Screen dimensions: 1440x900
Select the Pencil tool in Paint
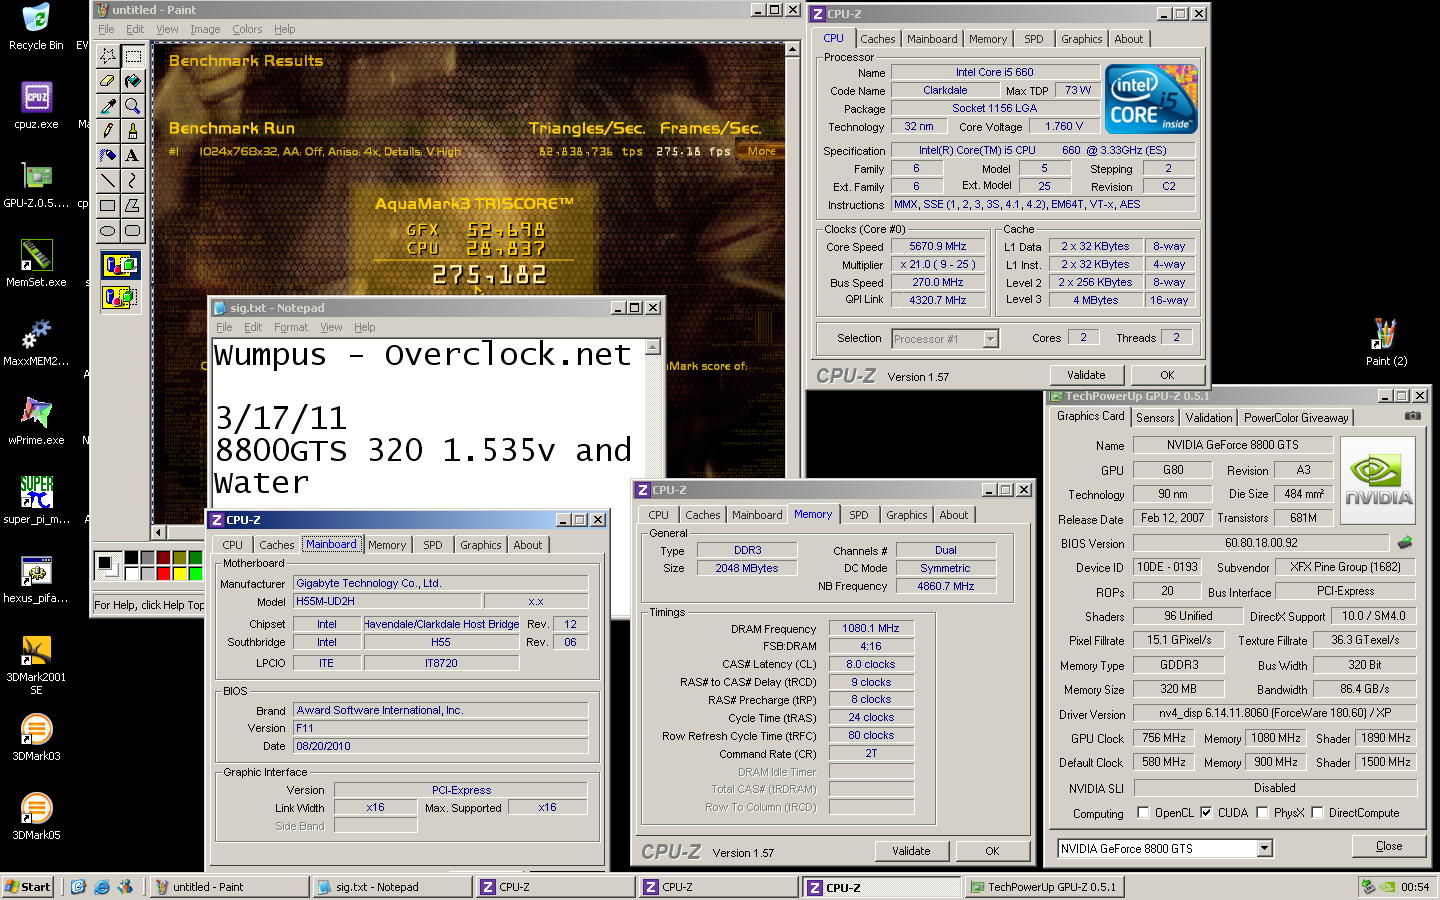pyautogui.click(x=108, y=131)
